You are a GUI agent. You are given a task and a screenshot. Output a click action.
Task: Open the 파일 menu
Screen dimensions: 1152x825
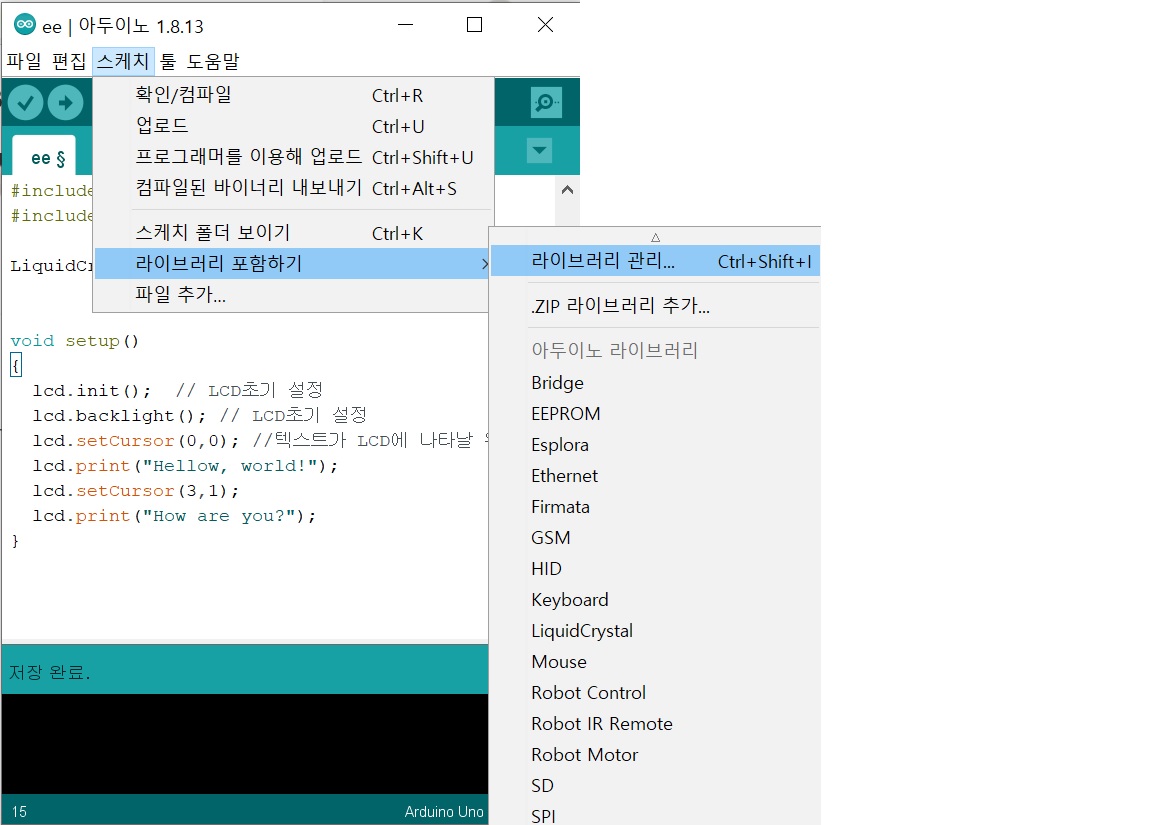pyautogui.click(x=24, y=62)
